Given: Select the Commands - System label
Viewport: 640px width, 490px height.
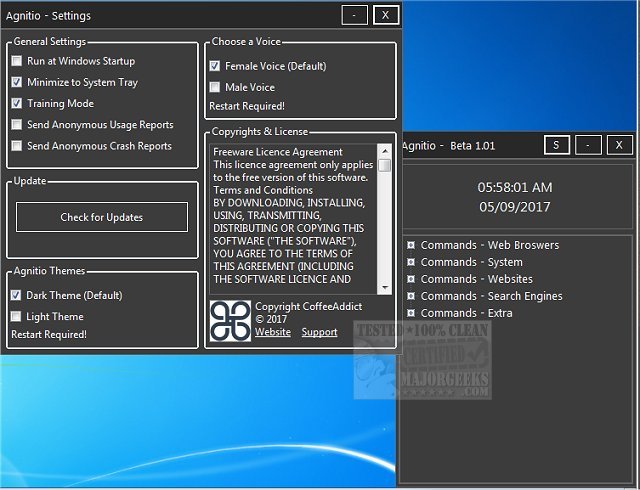Looking at the screenshot, I should [471, 262].
